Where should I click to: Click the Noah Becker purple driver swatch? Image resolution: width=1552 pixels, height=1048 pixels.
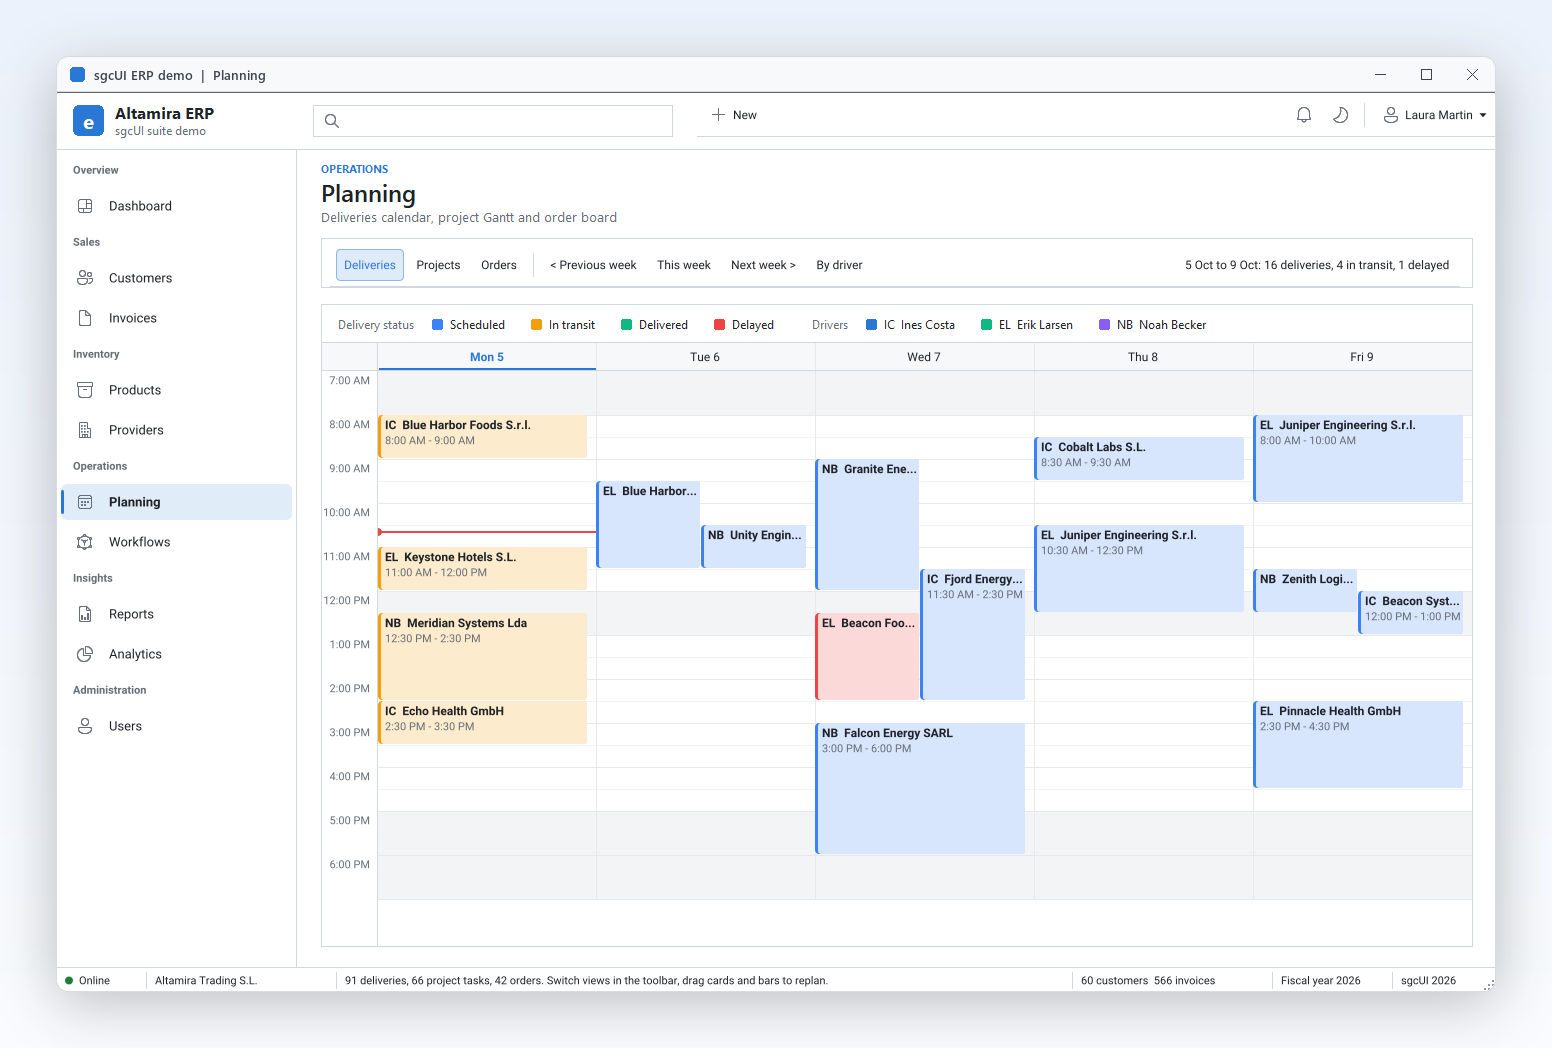(1104, 325)
